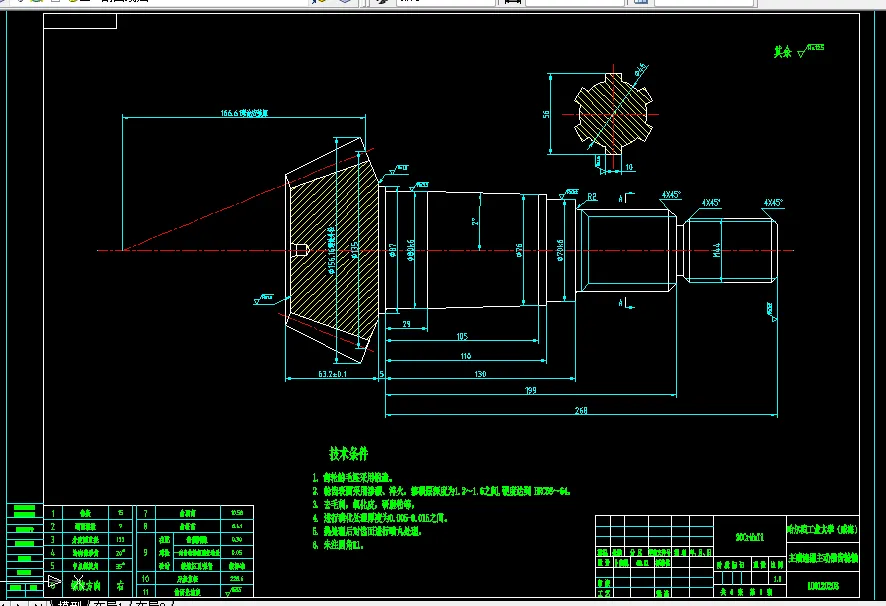This screenshot has height=606, width=886.
Task: Select the 技术条件 heading text
Action: click(349, 453)
